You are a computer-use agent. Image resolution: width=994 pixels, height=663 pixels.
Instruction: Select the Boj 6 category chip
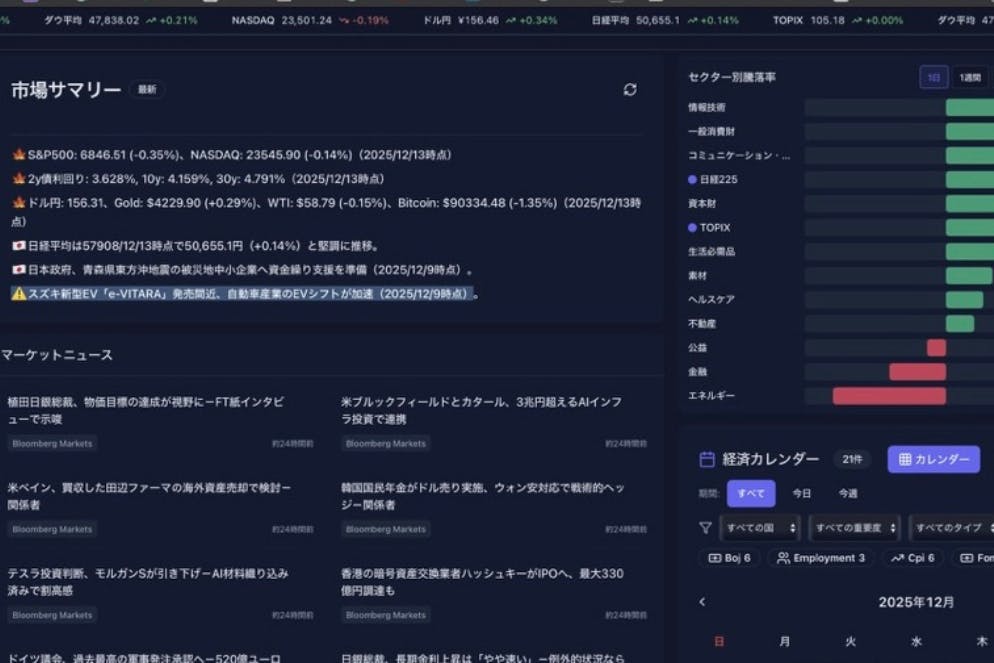pos(729,558)
